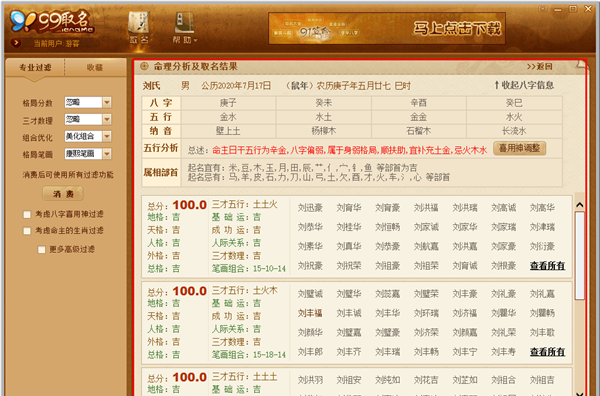
Task: Select the name 刘素华
Action: [x=310, y=246]
